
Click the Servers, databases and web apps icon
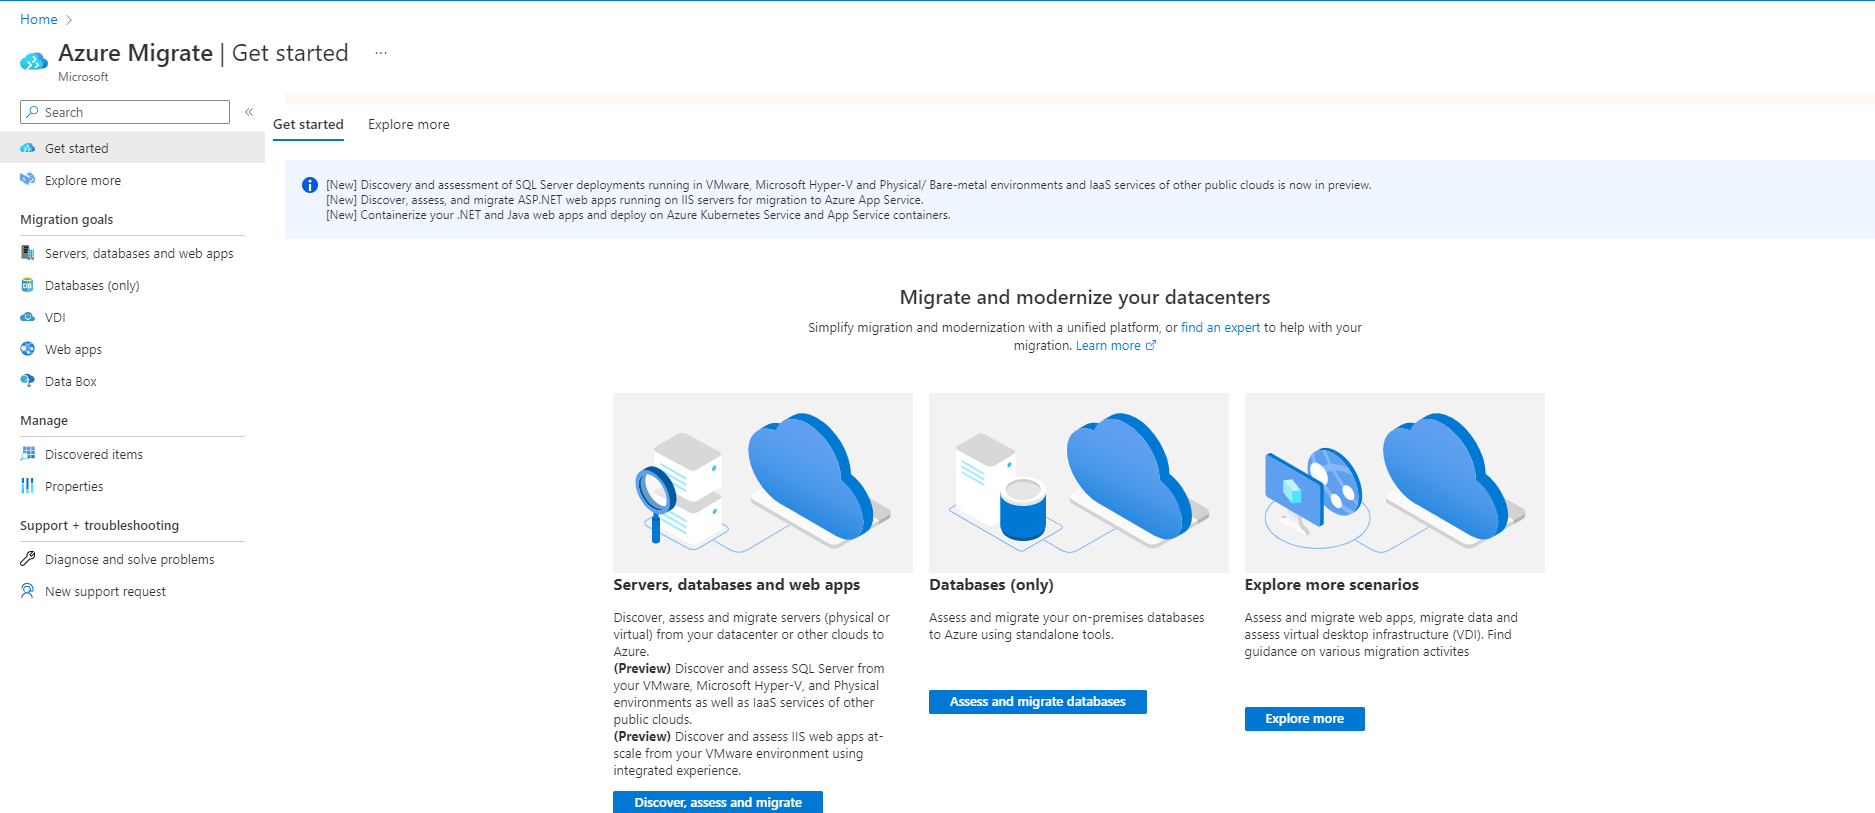pyautogui.click(x=28, y=253)
